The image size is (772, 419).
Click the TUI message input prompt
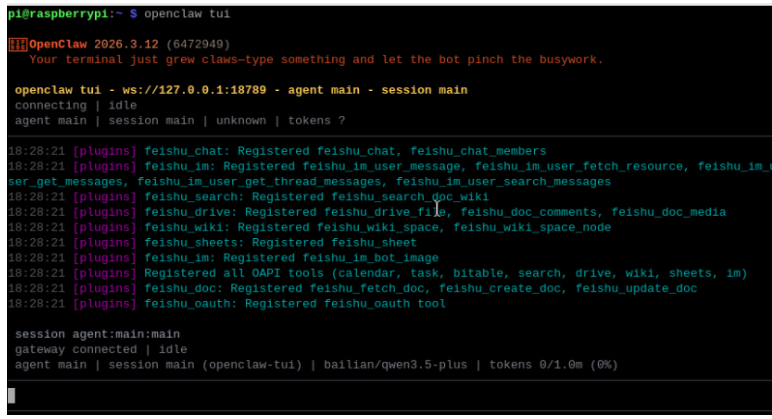389,396
